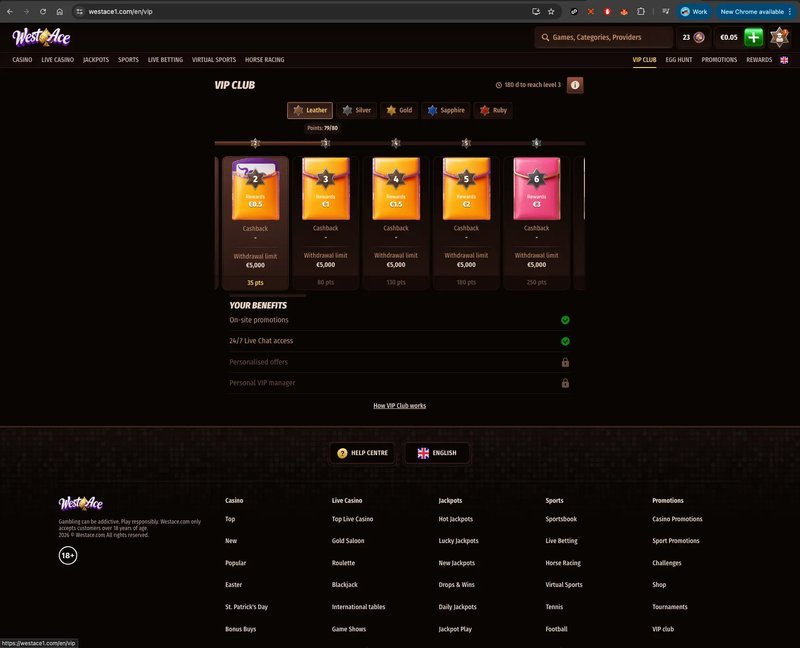This screenshot has height=648, width=800.
Task: Open Egg Hunt navigation item
Action: tap(679, 60)
